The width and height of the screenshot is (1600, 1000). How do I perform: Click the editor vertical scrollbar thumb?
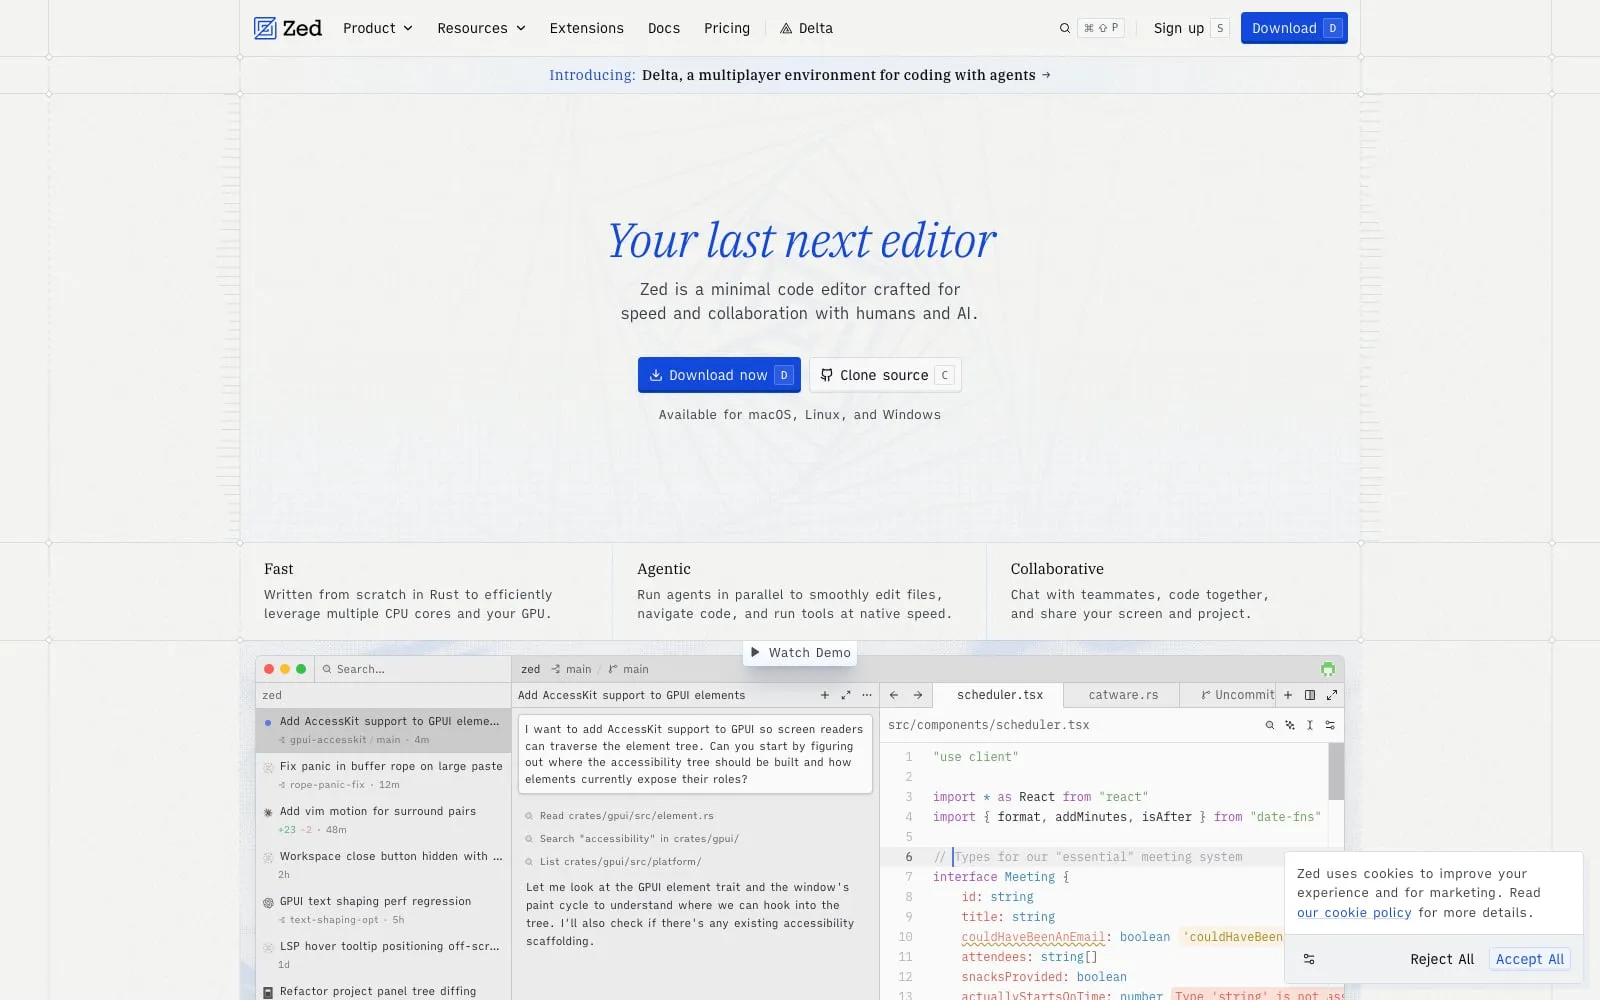(1336, 771)
